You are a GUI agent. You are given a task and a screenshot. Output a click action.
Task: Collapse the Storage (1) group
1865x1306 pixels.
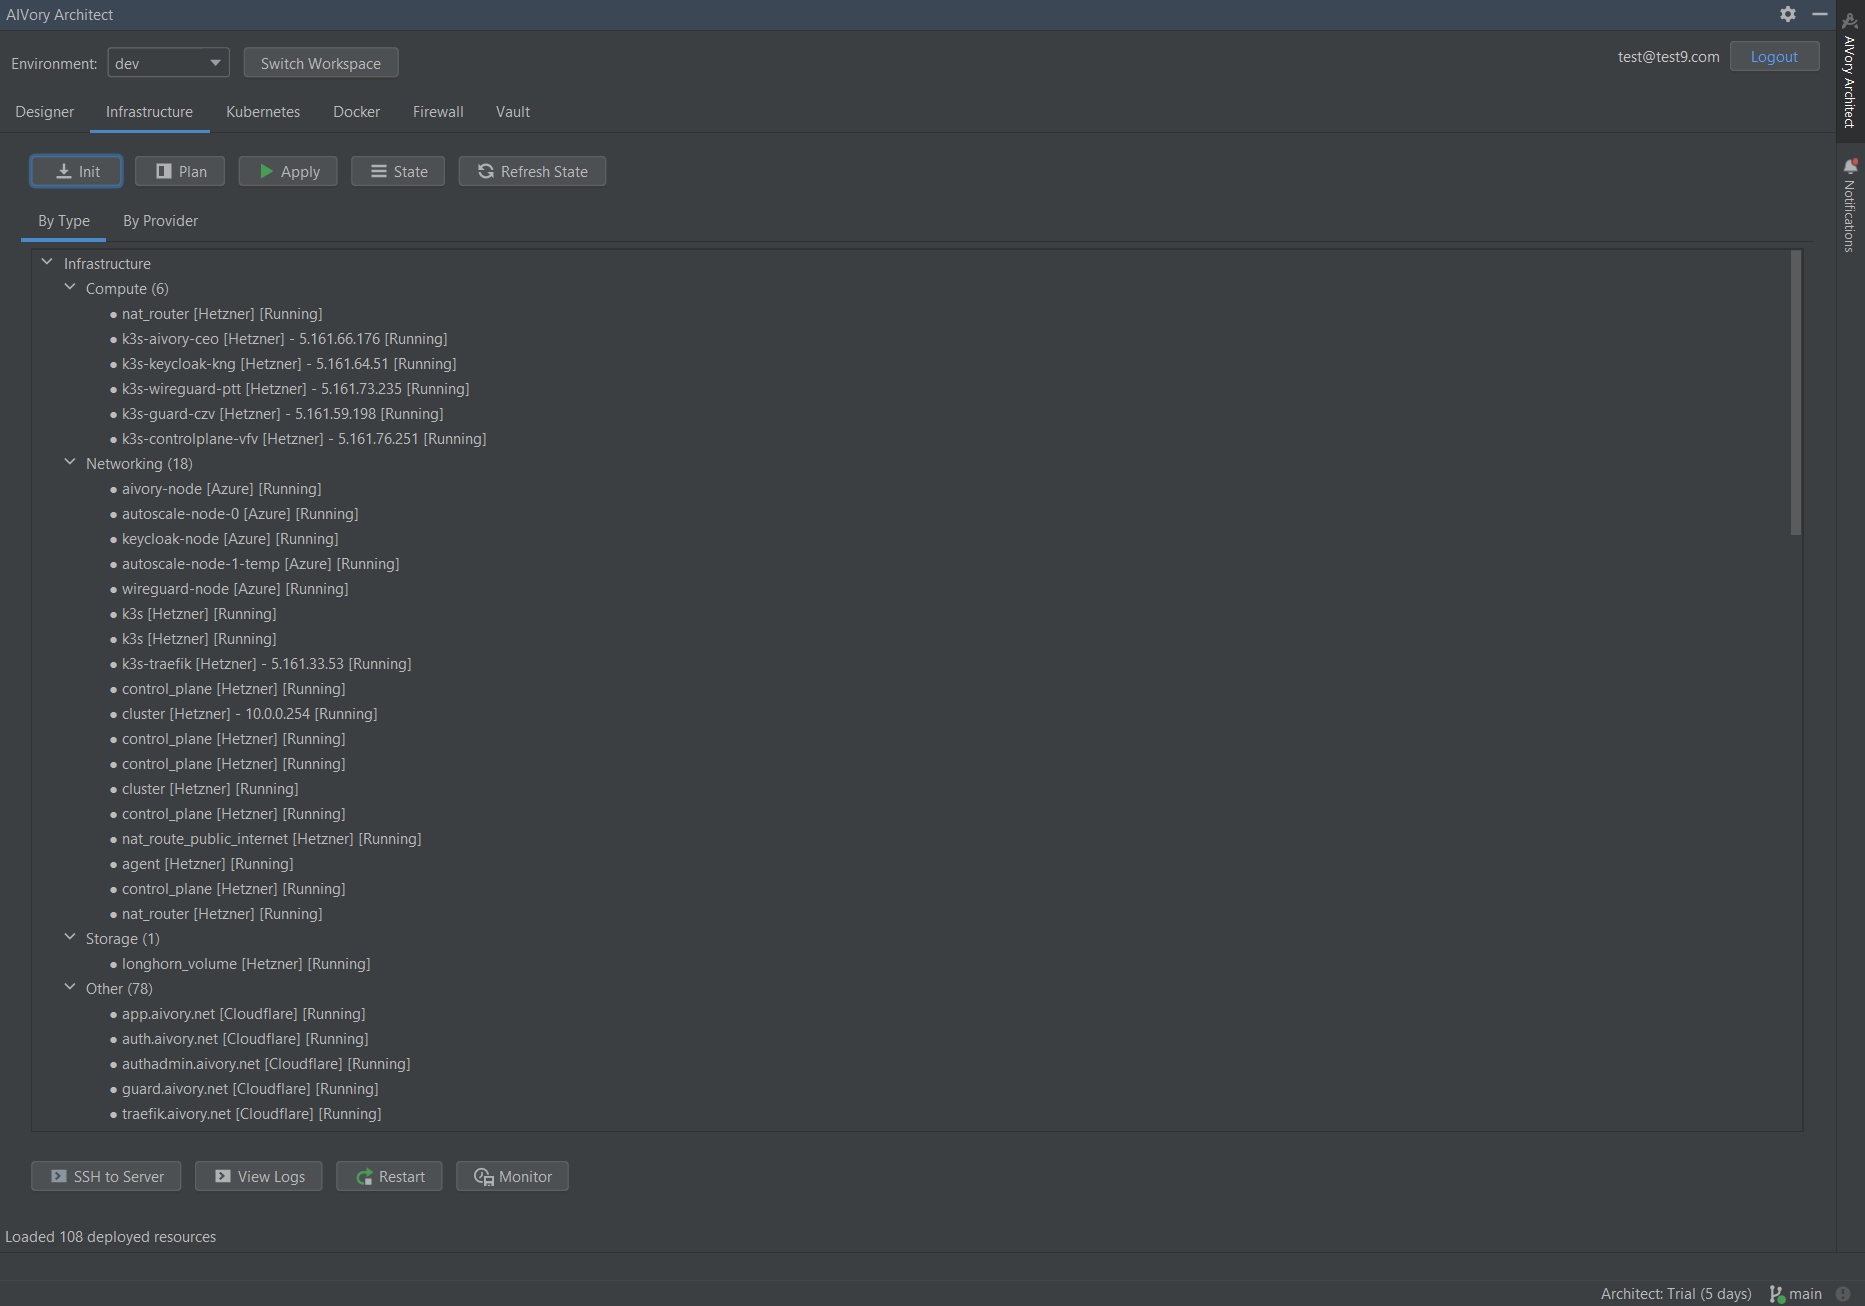tap(70, 937)
